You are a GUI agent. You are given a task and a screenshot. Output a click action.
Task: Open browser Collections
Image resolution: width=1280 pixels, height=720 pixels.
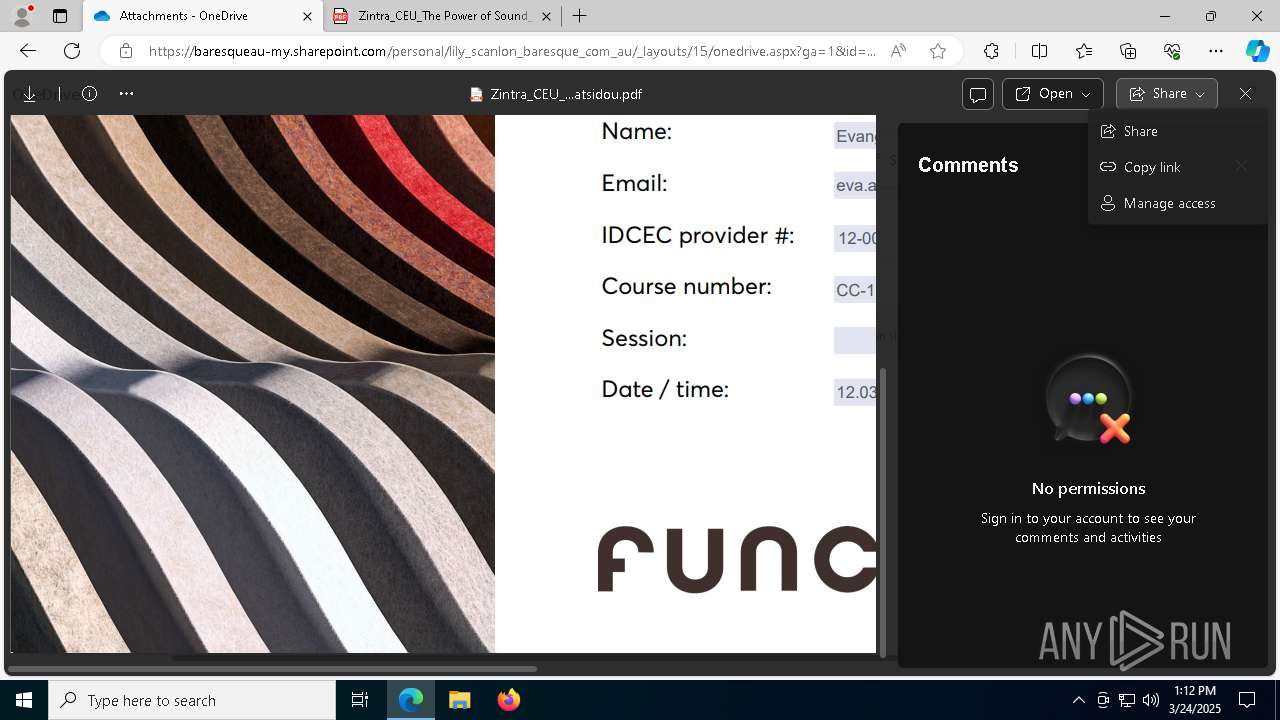(x=1128, y=51)
